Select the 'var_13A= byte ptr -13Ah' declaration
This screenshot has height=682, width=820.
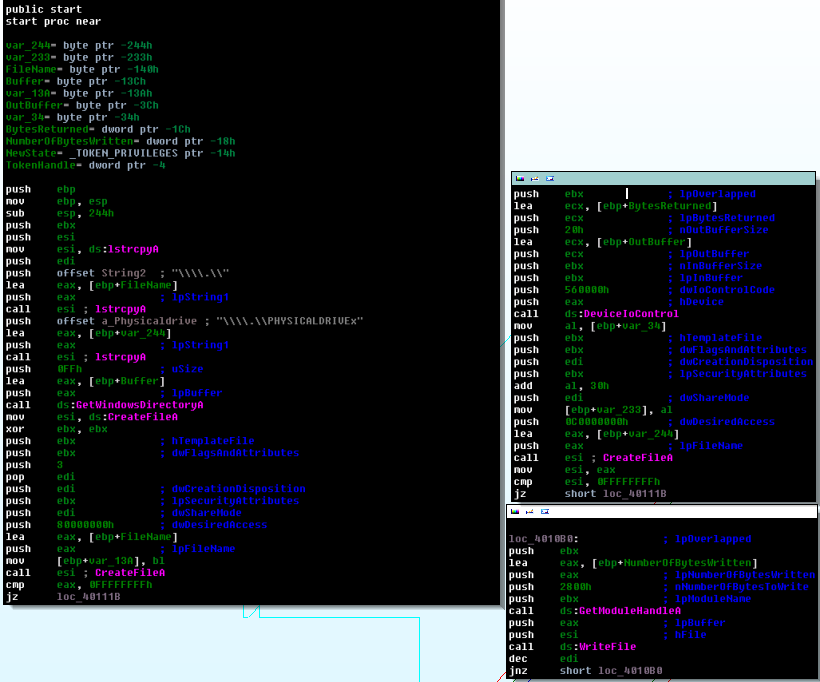click(x=79, y=94)
